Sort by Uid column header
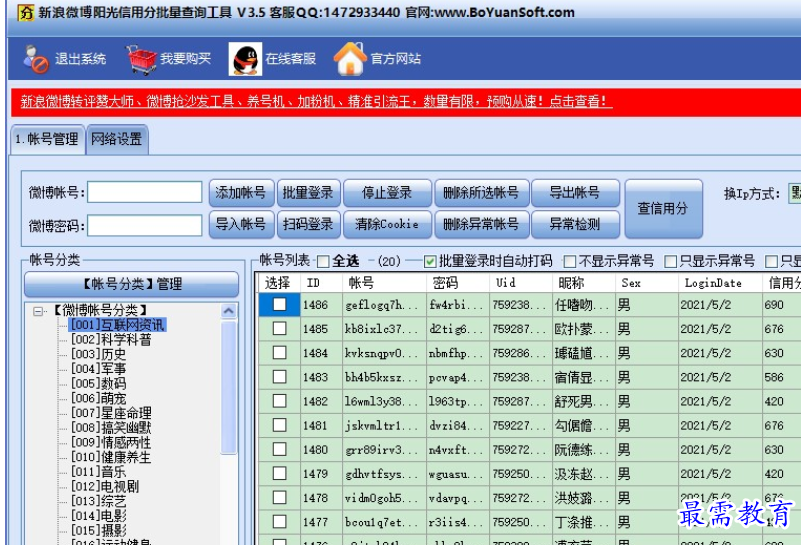801x545 pixels. pos(521,283)
